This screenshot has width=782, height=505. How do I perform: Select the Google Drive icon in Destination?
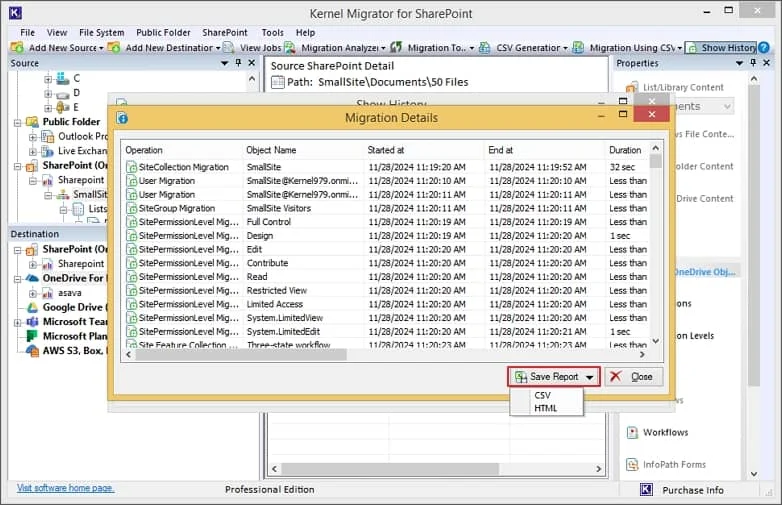coord(32,307)
